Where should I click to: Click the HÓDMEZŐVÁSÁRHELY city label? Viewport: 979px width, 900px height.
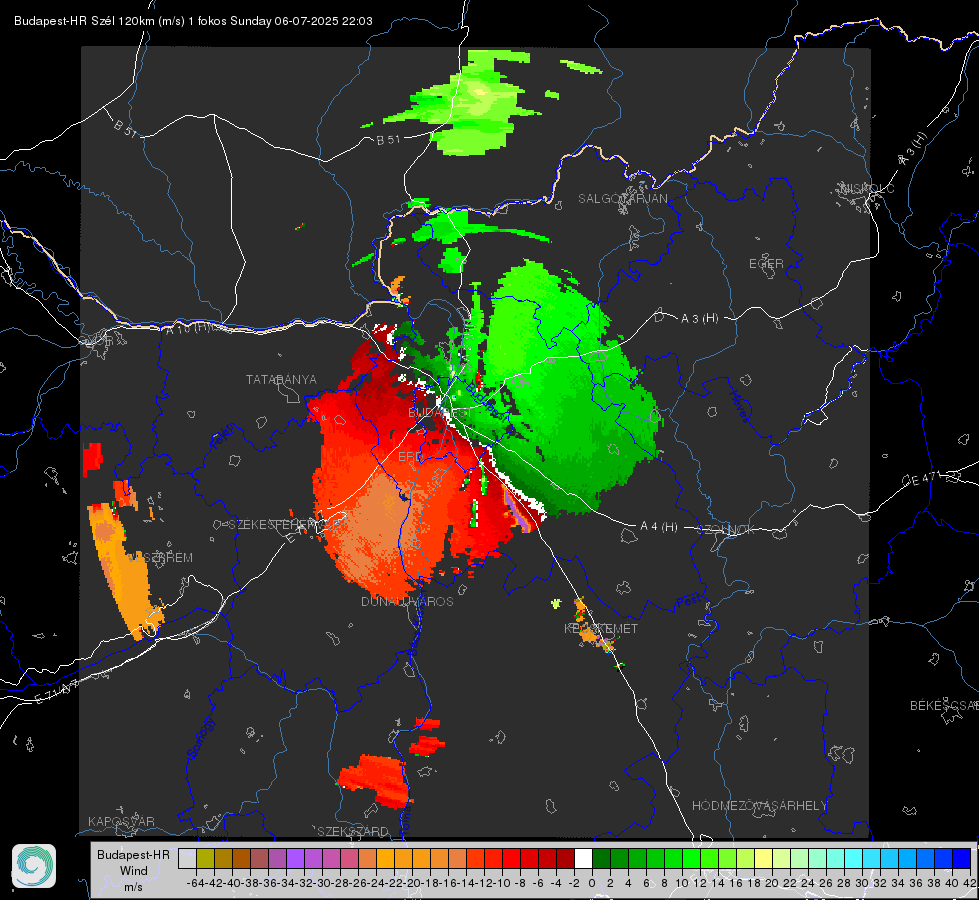tap(759, 806)
